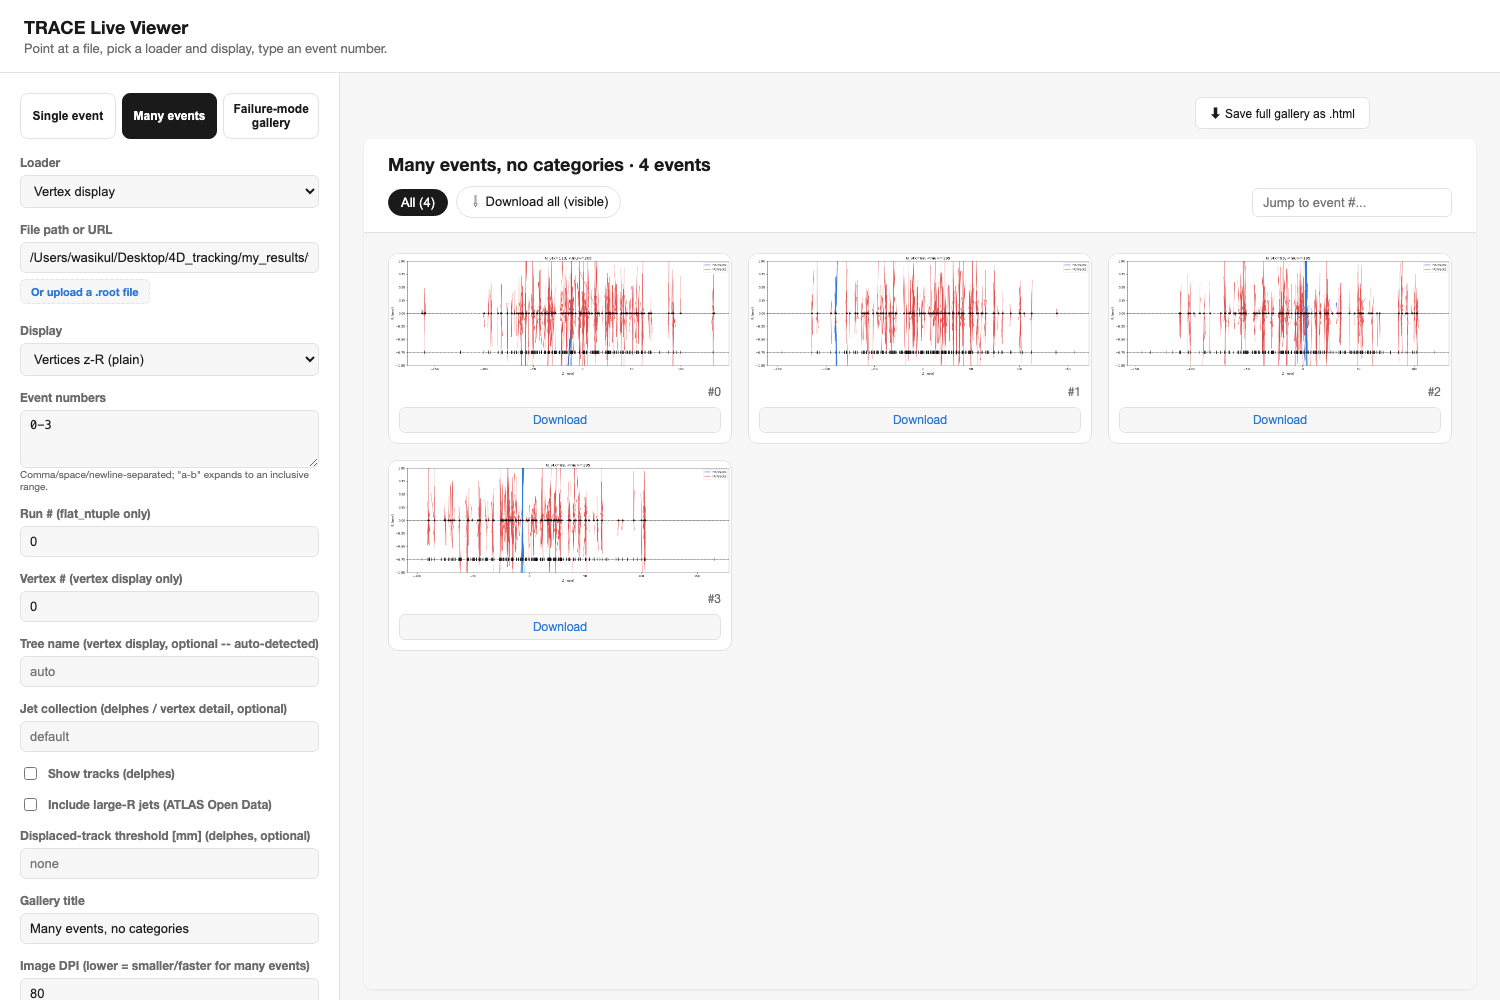Select the All (4) filter pill
The image size is (1500, 1000).
click(418, 202)
